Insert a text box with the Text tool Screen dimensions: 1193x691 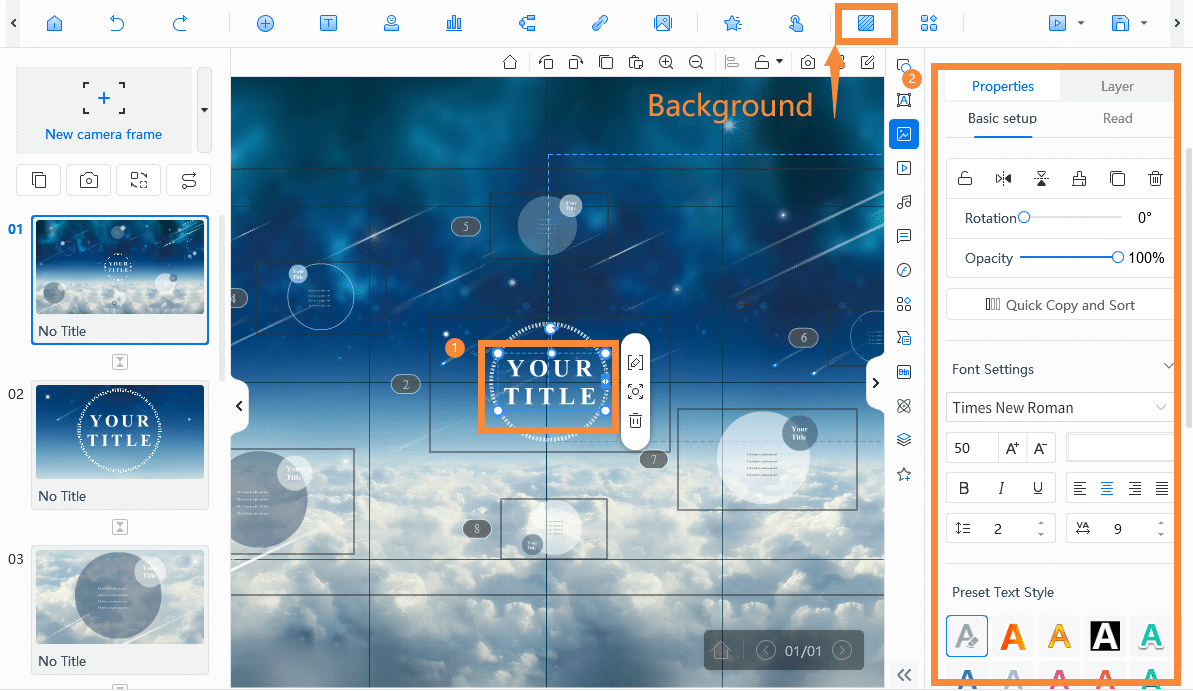(x=328, y=23)
